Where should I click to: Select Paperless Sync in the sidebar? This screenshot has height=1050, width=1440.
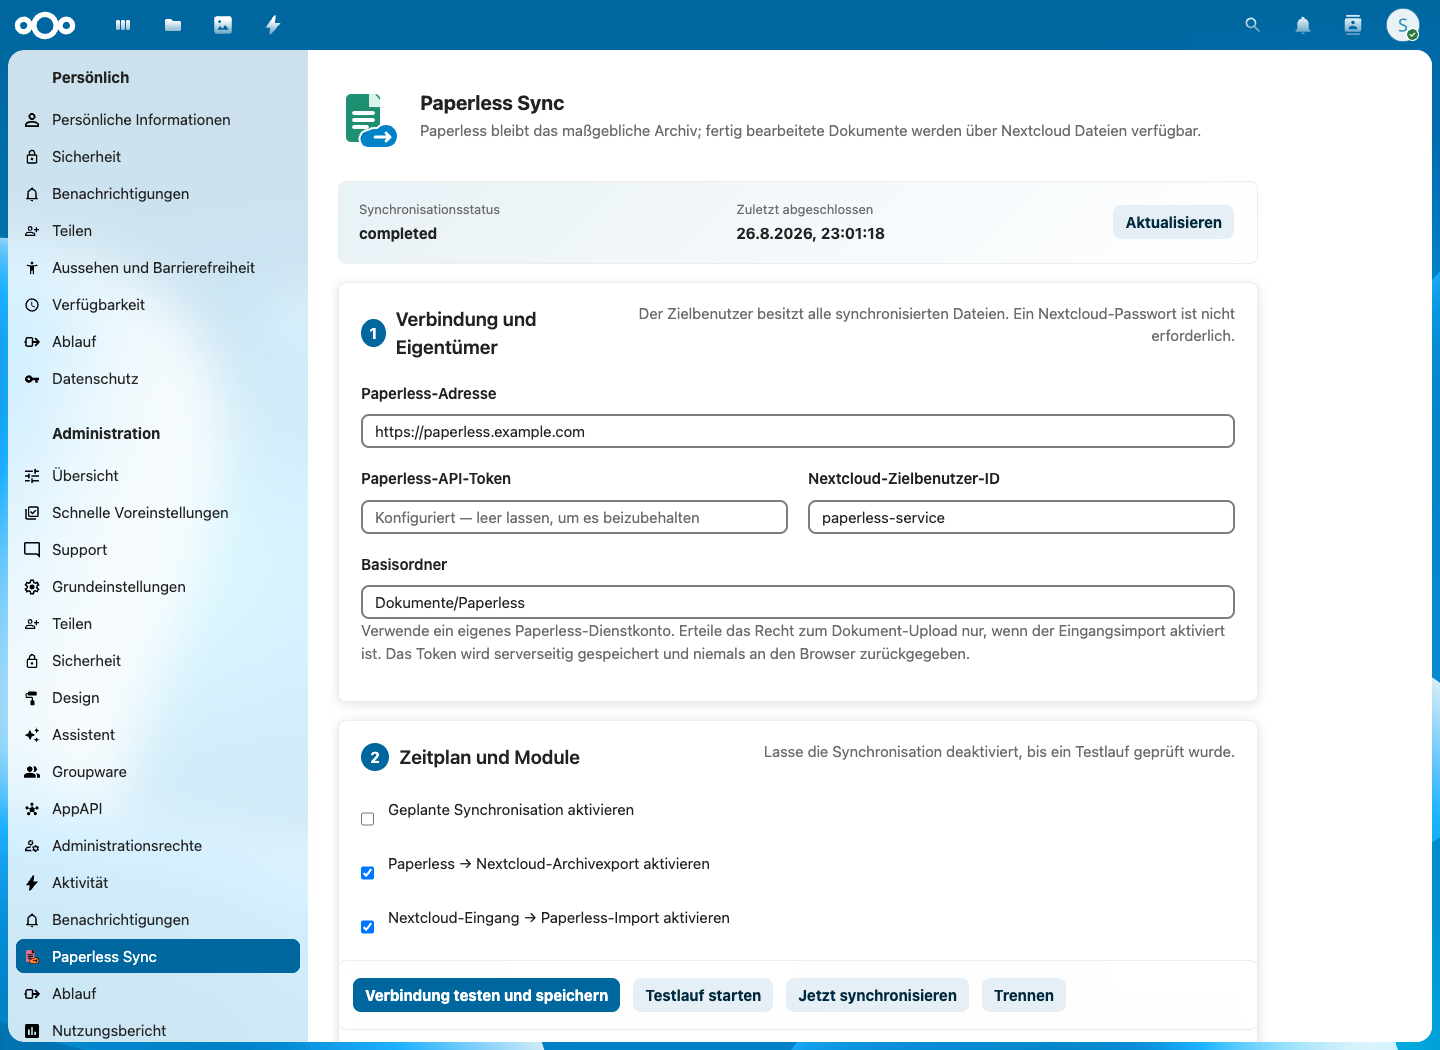tap(158, 956)
